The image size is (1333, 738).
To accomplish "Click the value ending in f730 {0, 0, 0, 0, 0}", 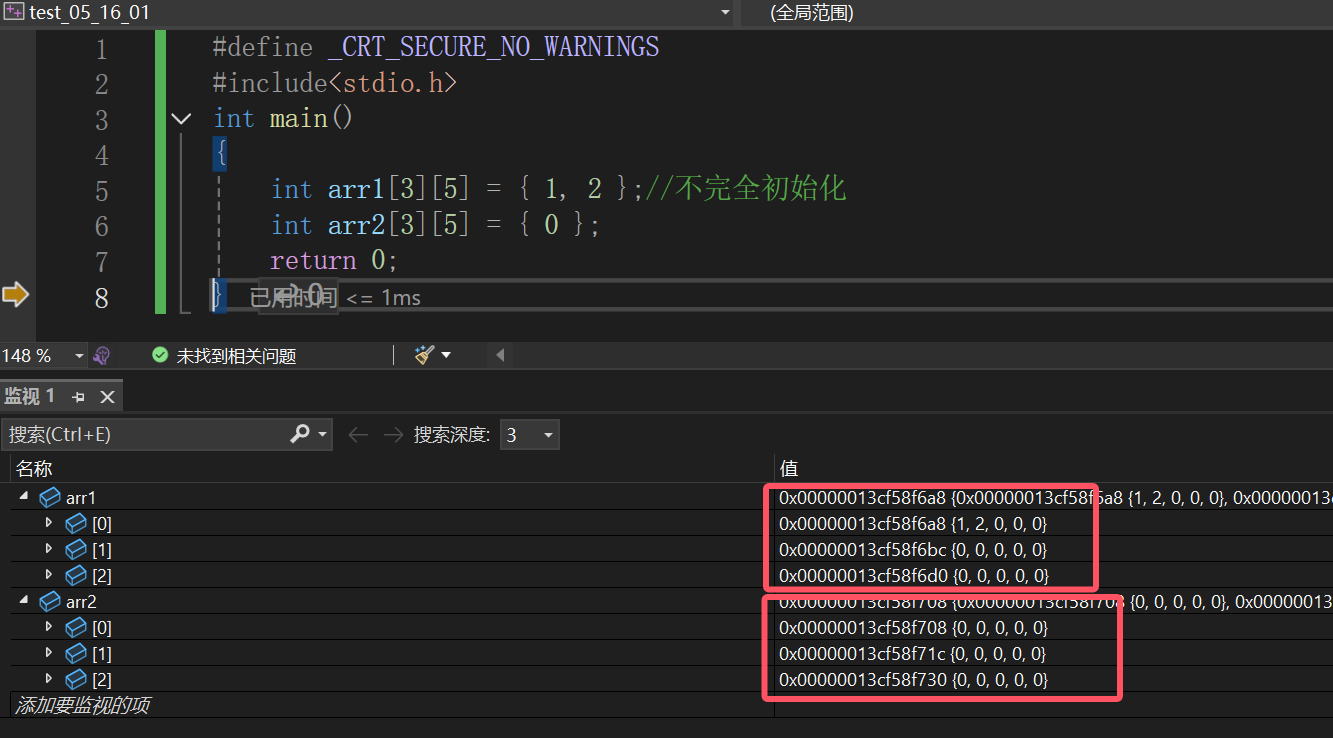I will coord(914,679).
